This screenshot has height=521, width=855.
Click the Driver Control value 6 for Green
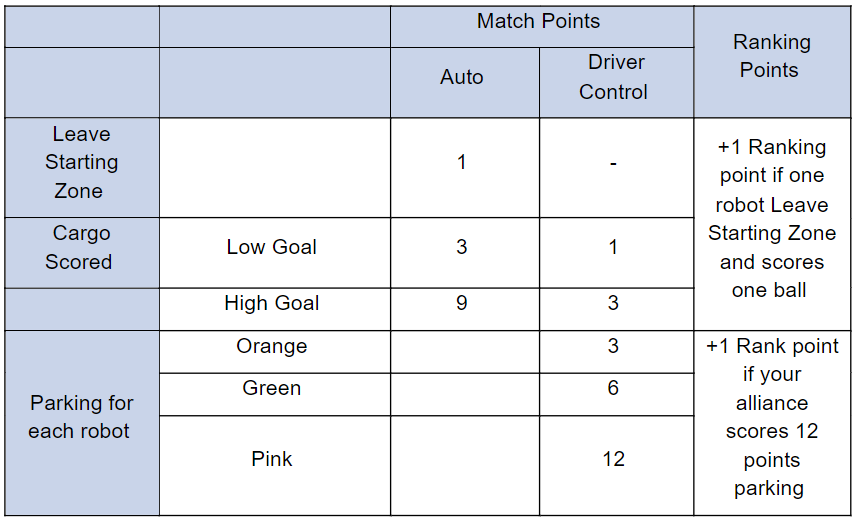pyautogui.click(x=614, y=388)
